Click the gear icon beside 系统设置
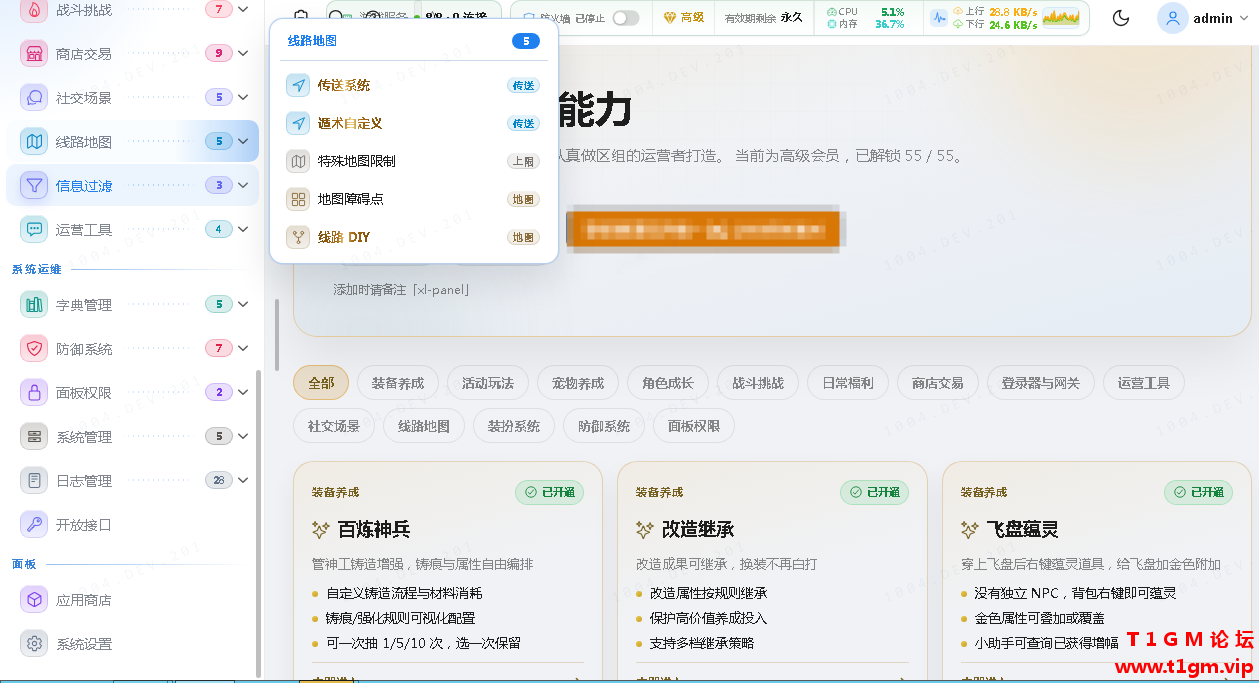Screen dimensions: 1259x683 click(x=35, y=644)
